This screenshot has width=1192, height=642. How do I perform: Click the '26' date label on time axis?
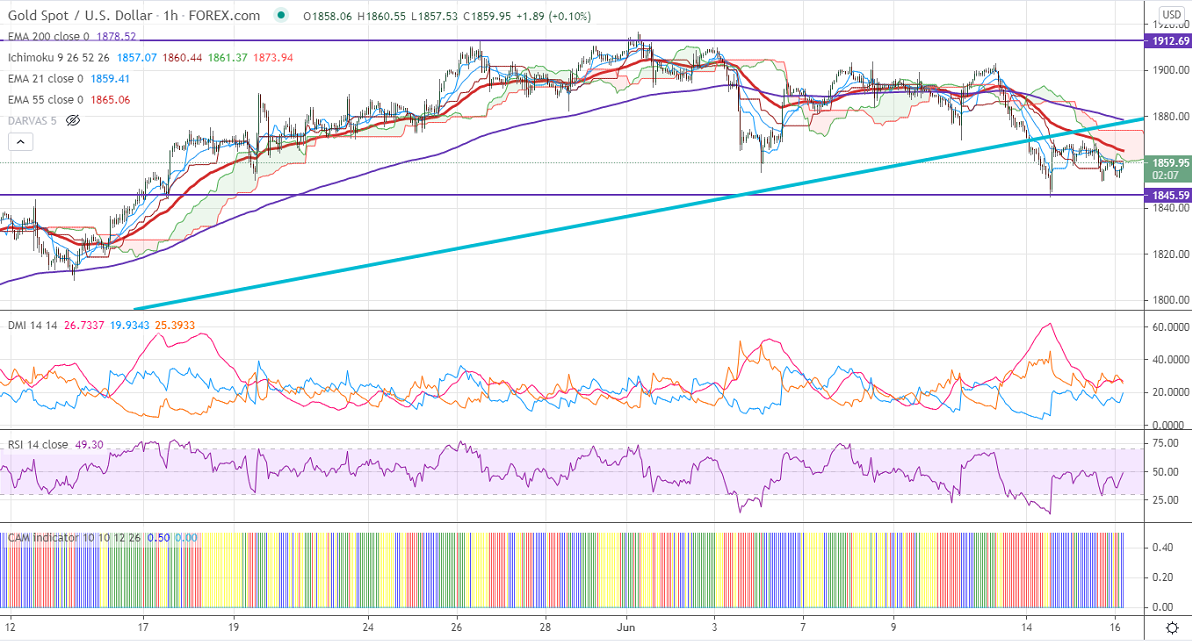point(456,628)
